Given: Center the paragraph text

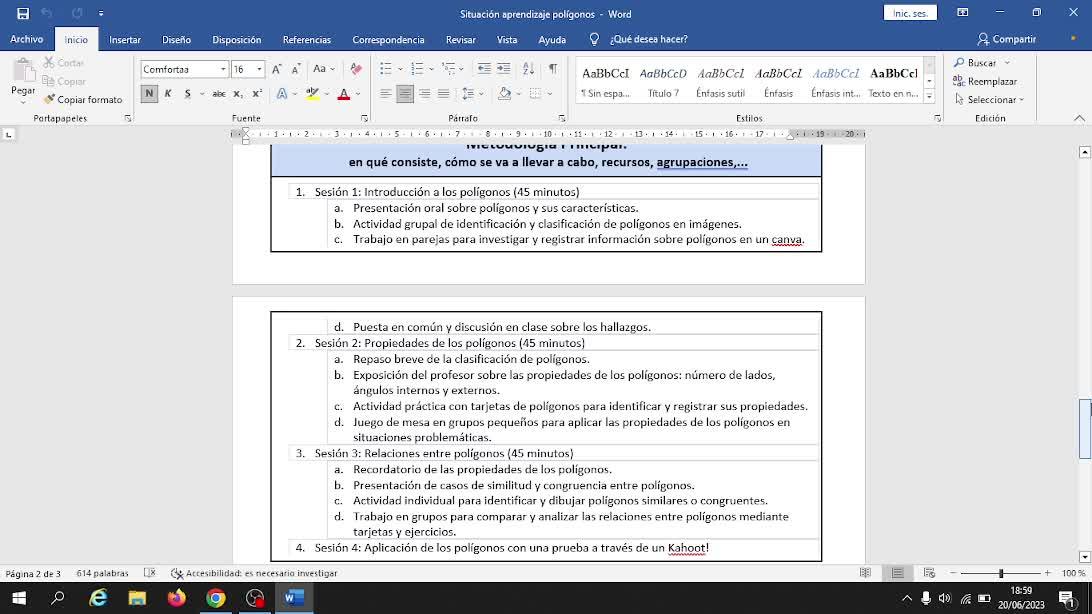Looking at the screenshot, I should [x=405, y=93].
